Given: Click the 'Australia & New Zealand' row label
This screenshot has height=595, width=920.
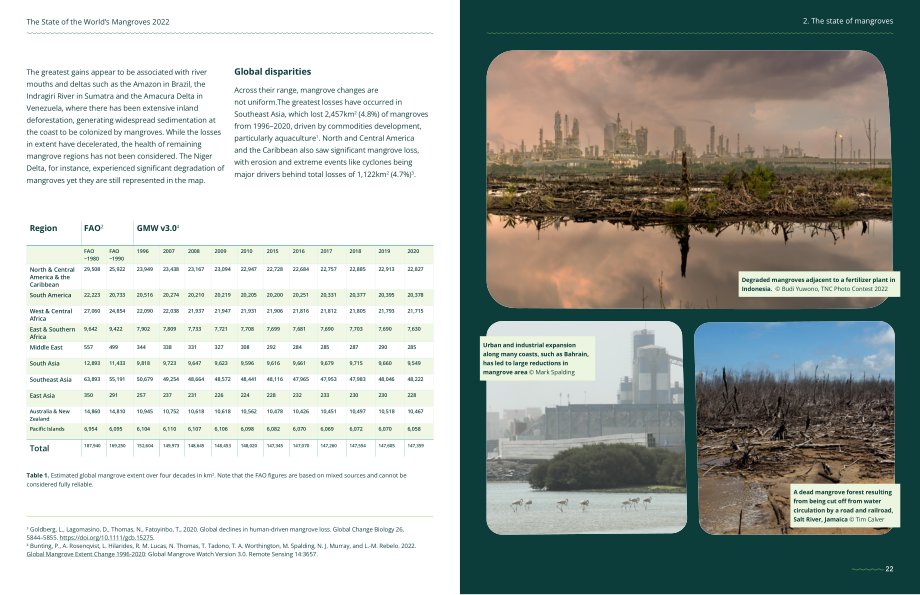Looking at the screenshot, I should click(50, 415).
